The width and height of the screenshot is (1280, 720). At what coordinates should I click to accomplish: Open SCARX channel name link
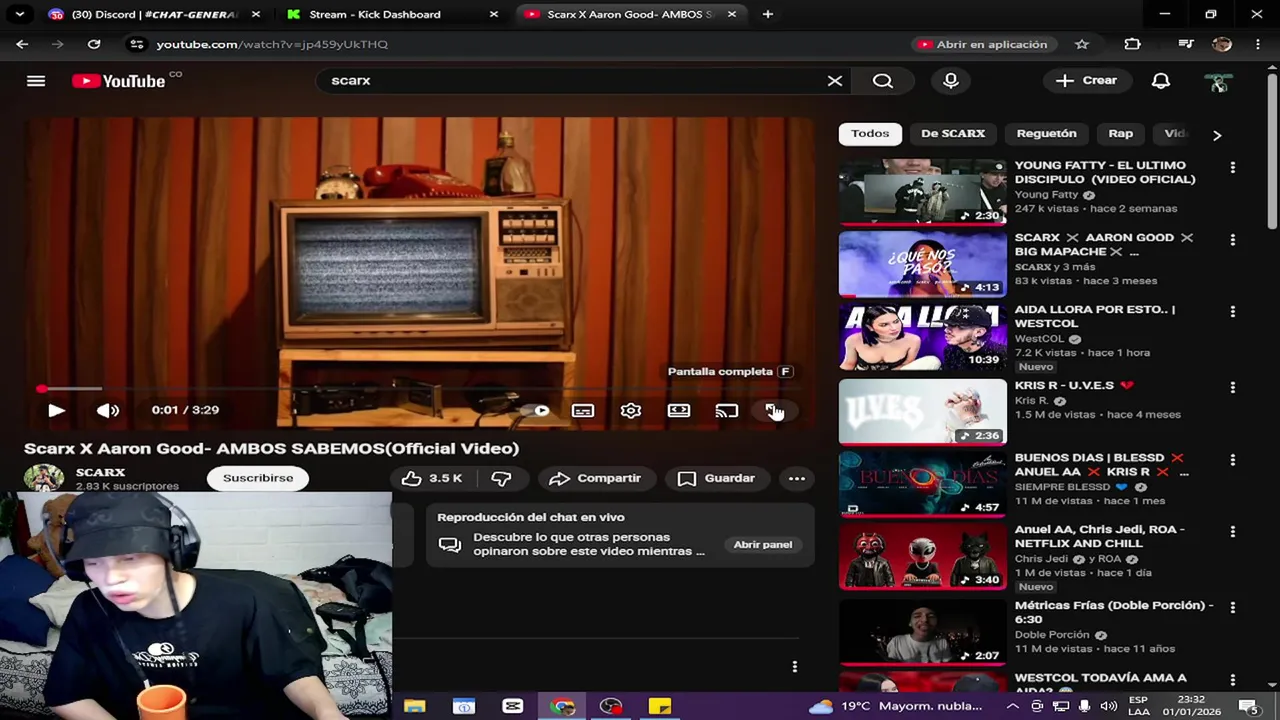[100, 472]
